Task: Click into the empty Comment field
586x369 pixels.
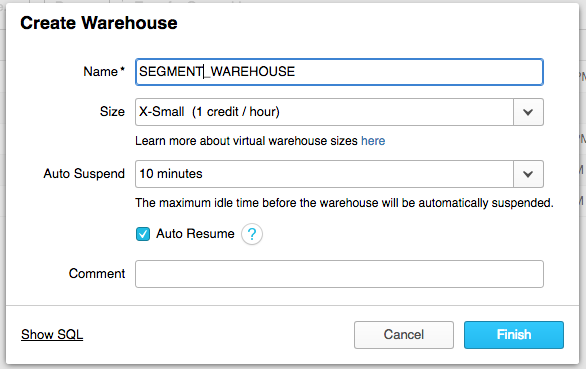Action: 339,274
